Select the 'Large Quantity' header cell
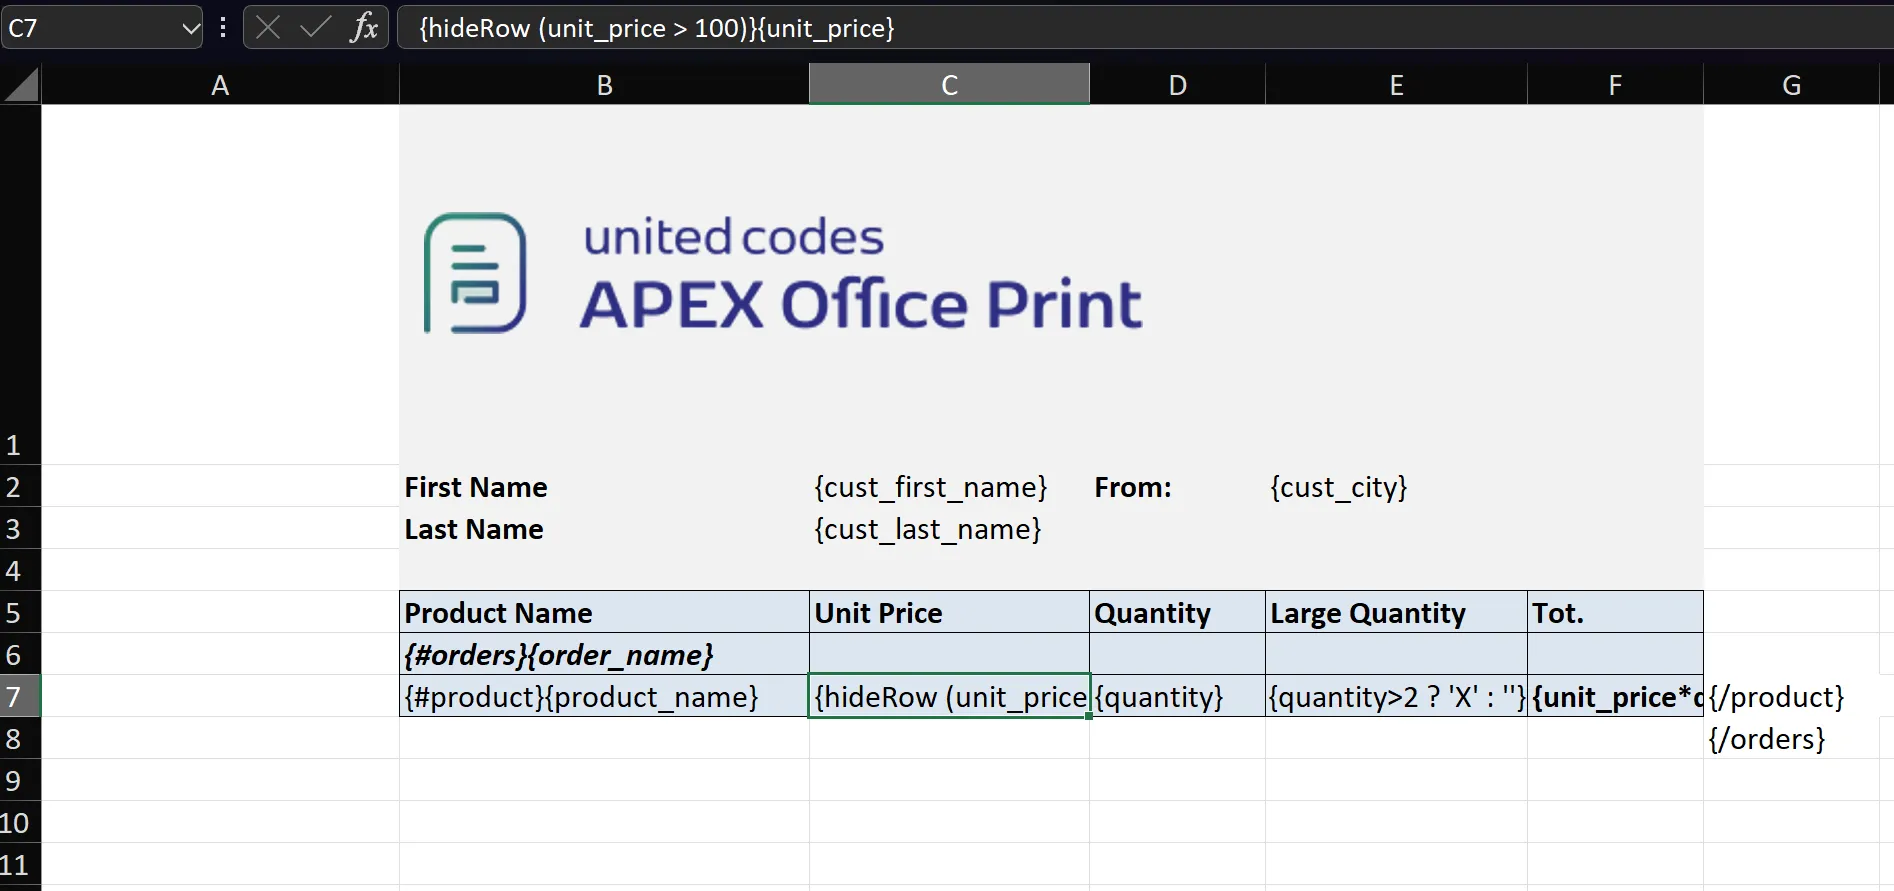The width and height of the screenshot is (1894, 891). coord(1396,612)
